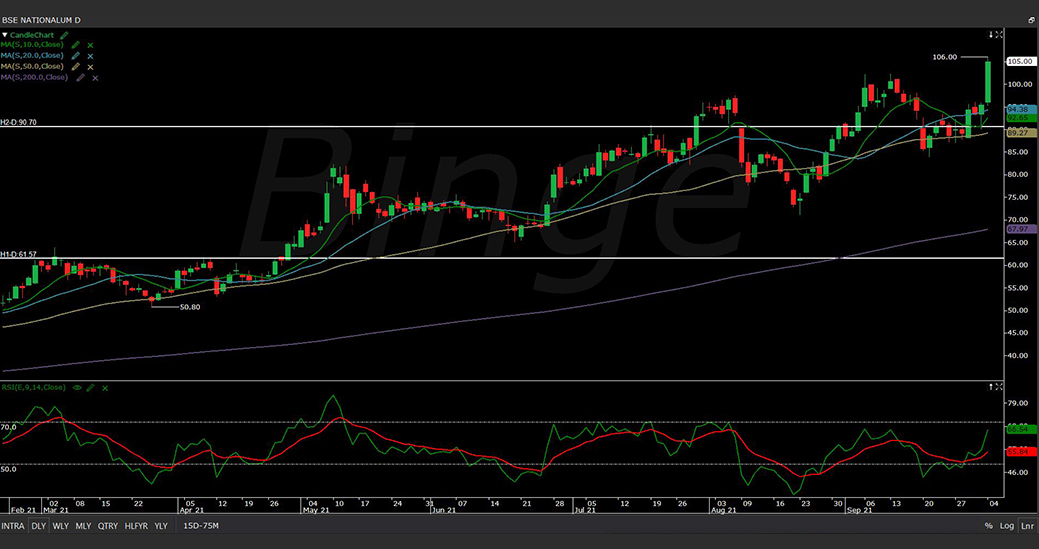Edit the MA(S,50.0,Close) indicator pencil
Screen dimensions: 1039x549
[x=76, y=66]
